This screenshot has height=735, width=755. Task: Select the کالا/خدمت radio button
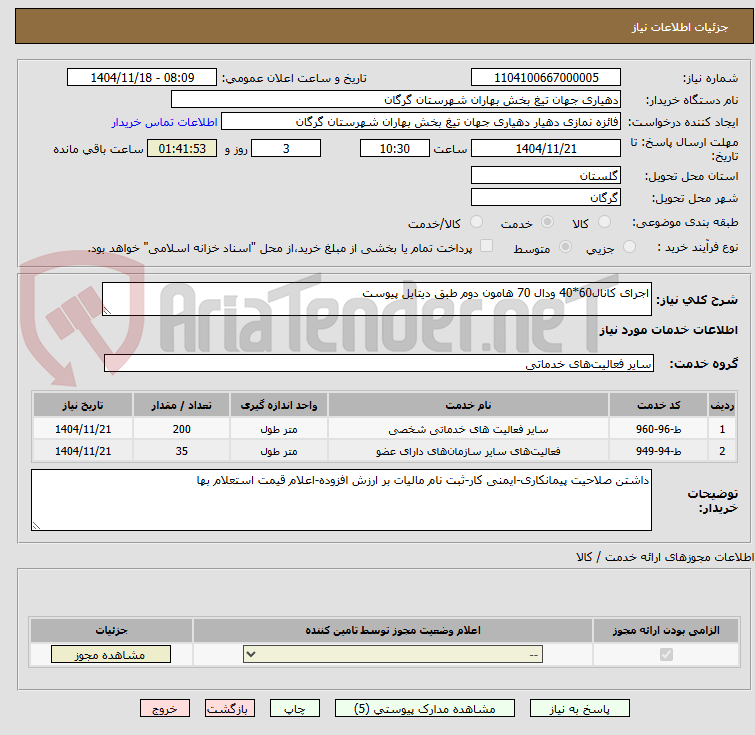click(476, 222)
